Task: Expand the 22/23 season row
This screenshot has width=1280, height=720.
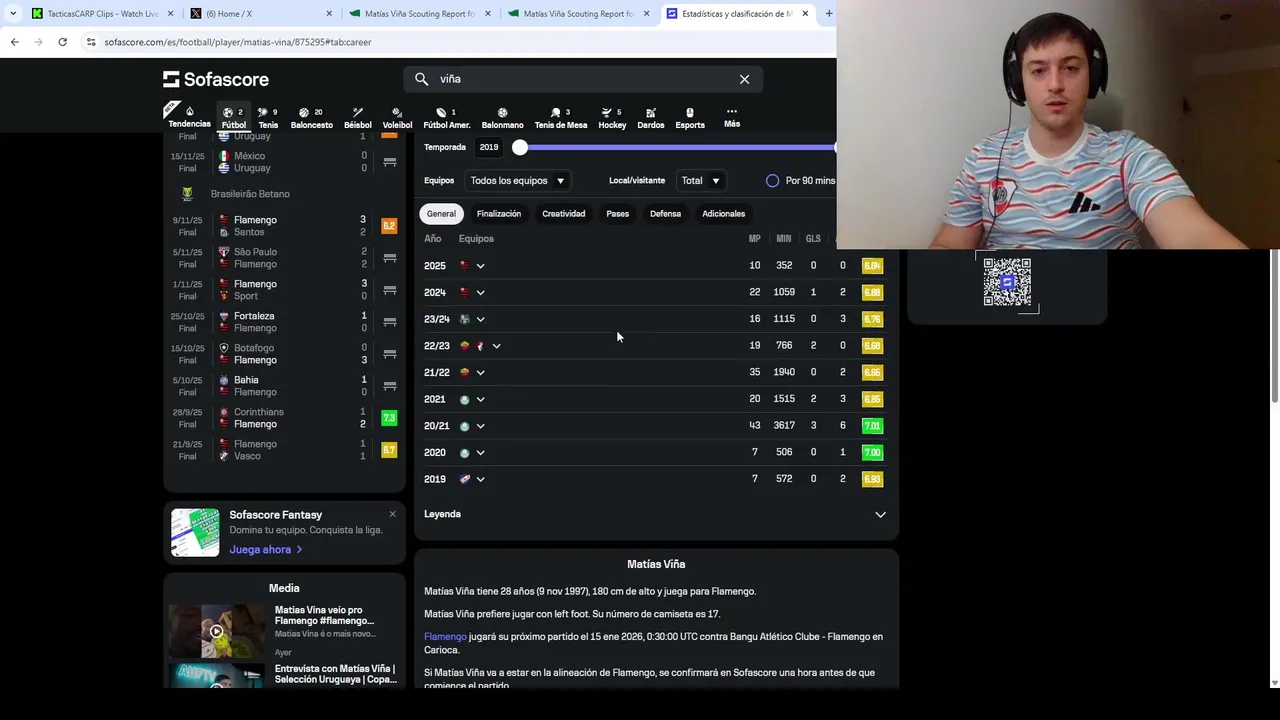Action: pos(496,346)
